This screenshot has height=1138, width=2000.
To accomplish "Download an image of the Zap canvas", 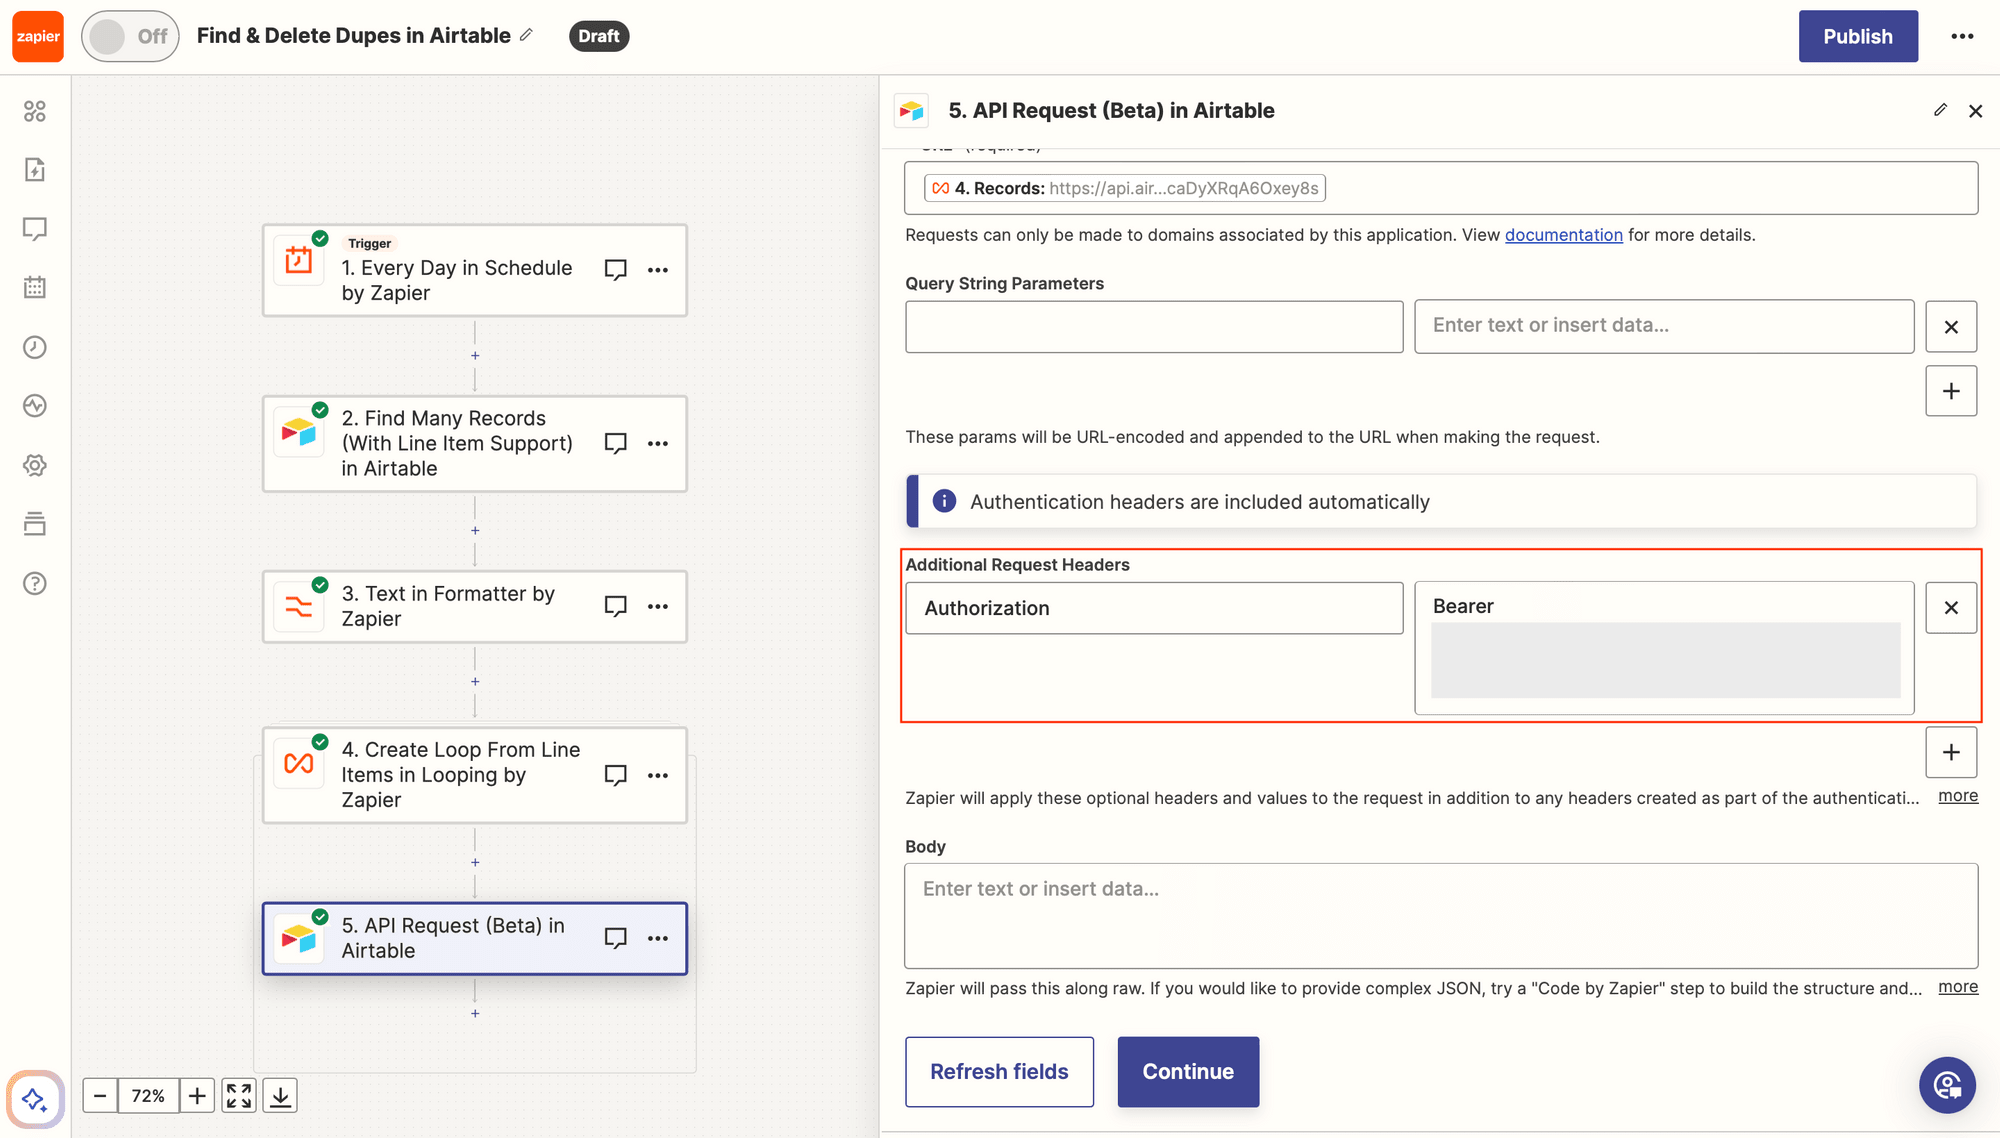I will (x=280, y=1095).
